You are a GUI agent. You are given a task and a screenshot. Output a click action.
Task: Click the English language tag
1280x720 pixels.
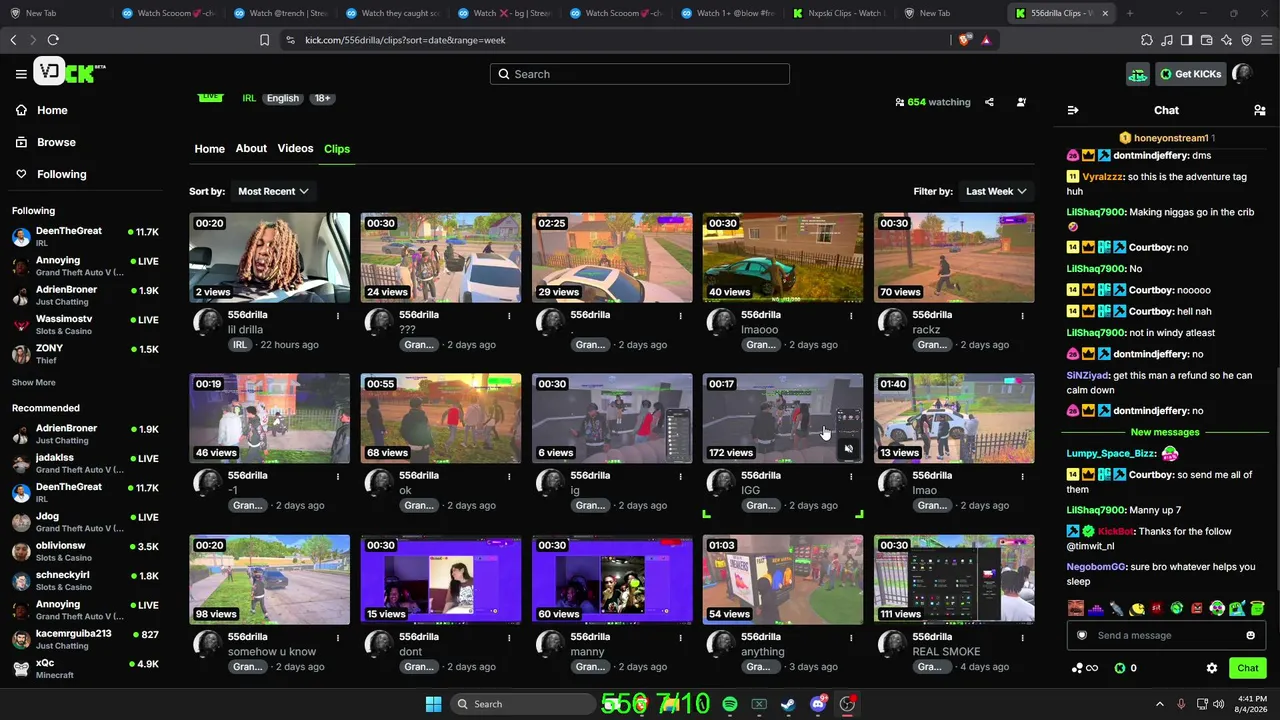point(283,98)
